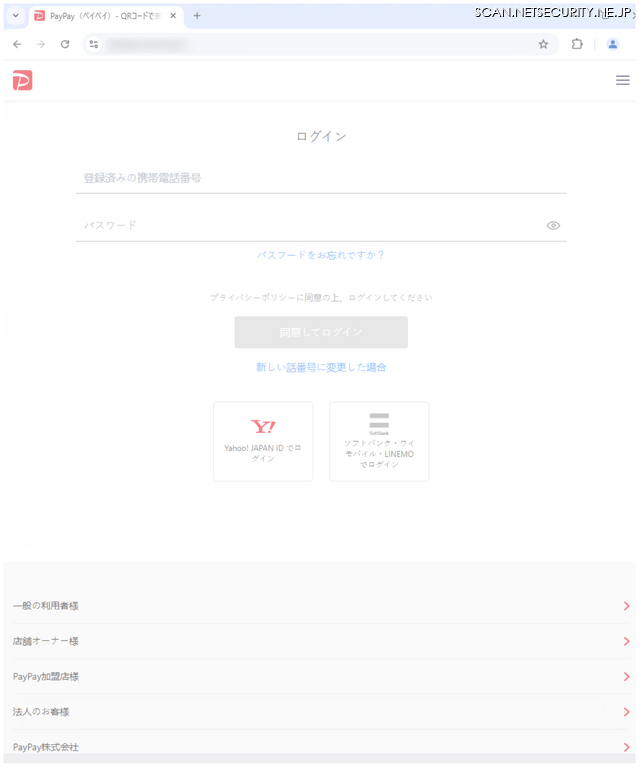Image resolution: width=640 pixels, height=770 pixels.
Task: Close the PayPay browser tab
Action: 173,16
